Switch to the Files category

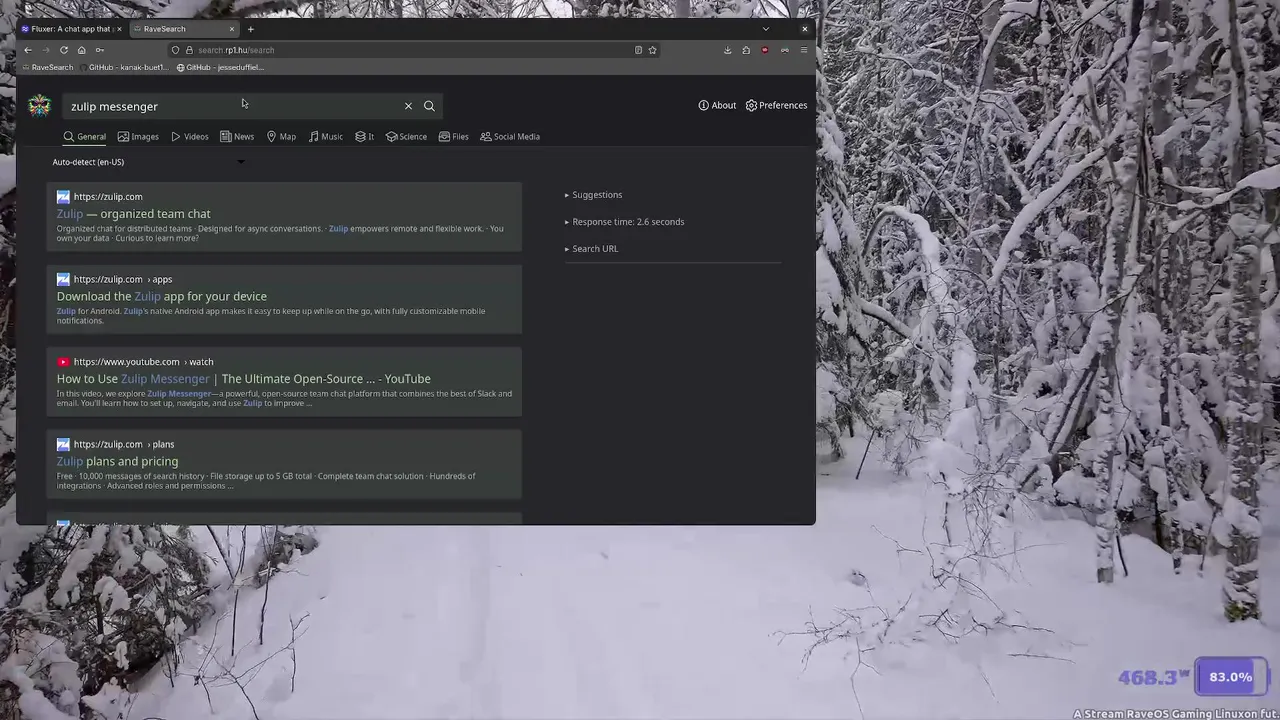[453, 136]
